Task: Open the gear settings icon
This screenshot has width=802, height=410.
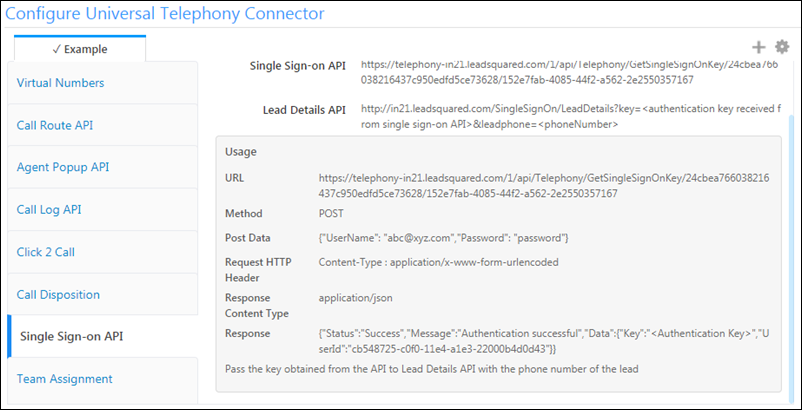Action: tap(782, 47)
